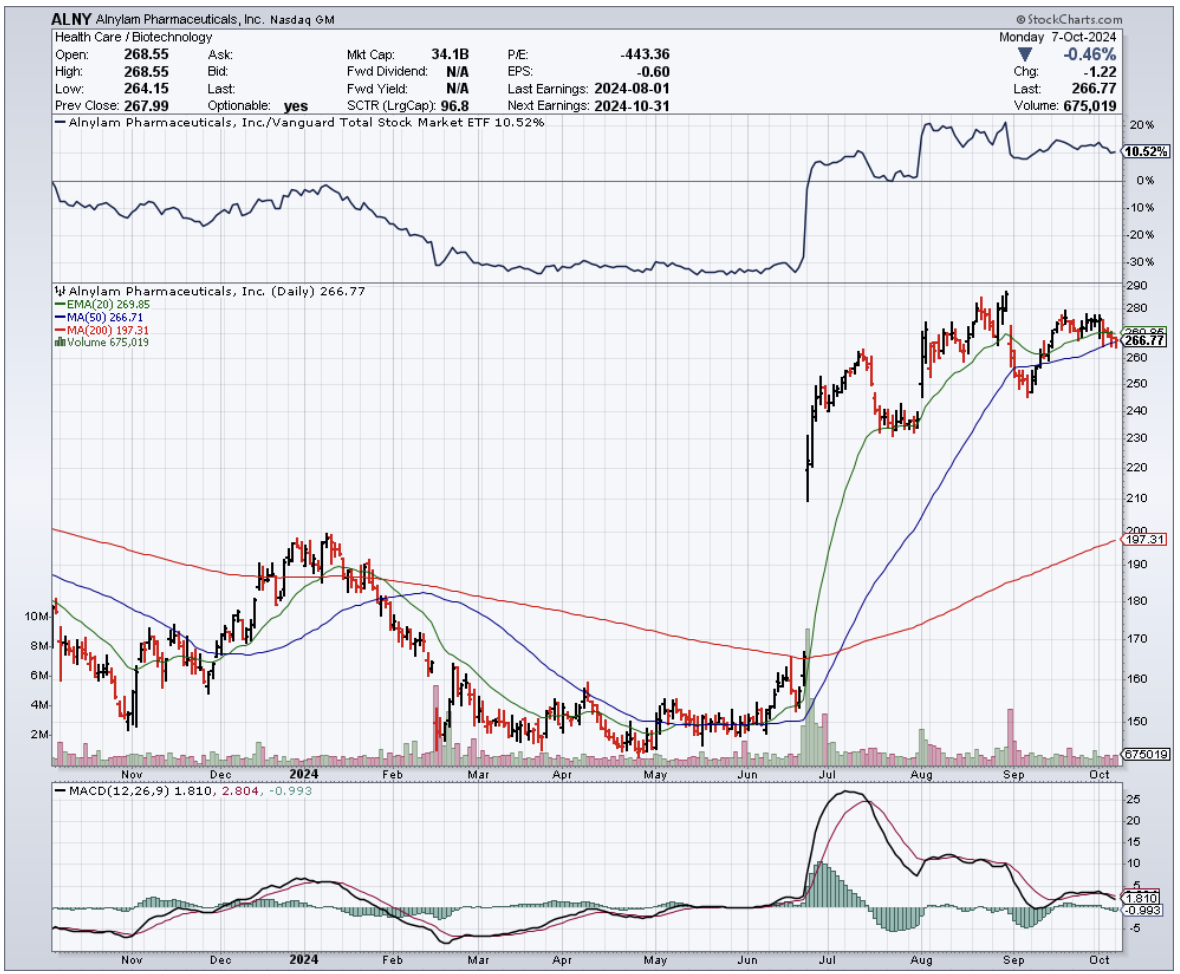Click the ALNY ticker symbol heading
Image resolution: width=1180 pixels, height=974 pixels.
point(70,20)
